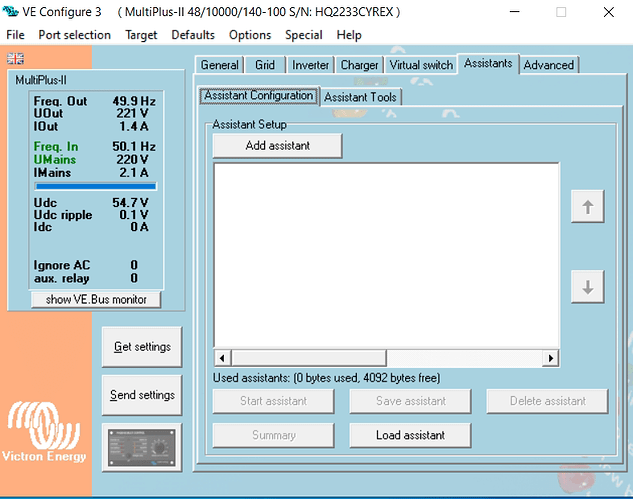Switch to the Virtual switch tab
The height and width of the screenshot is (499, 633).
pyautogui.click(x=421, y=65)
